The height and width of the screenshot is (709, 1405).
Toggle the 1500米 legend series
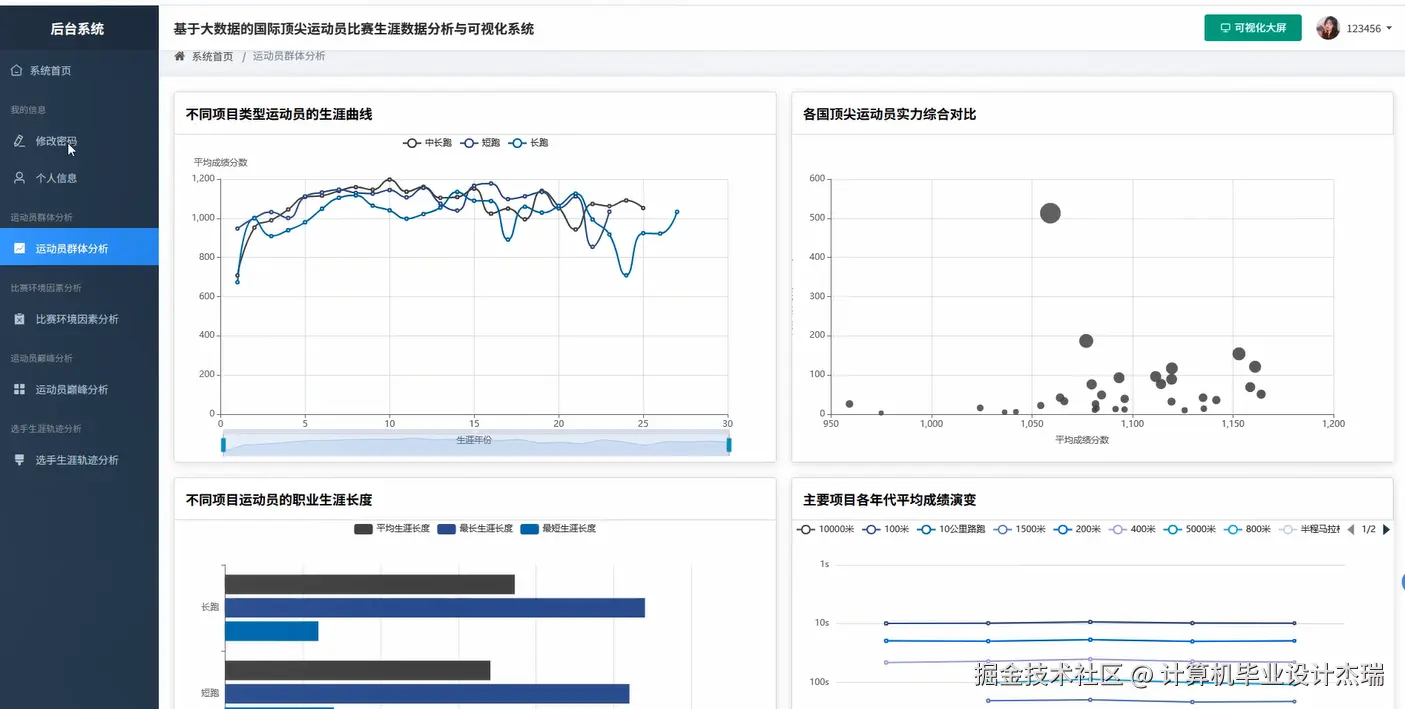click(x=1020, y=530)
